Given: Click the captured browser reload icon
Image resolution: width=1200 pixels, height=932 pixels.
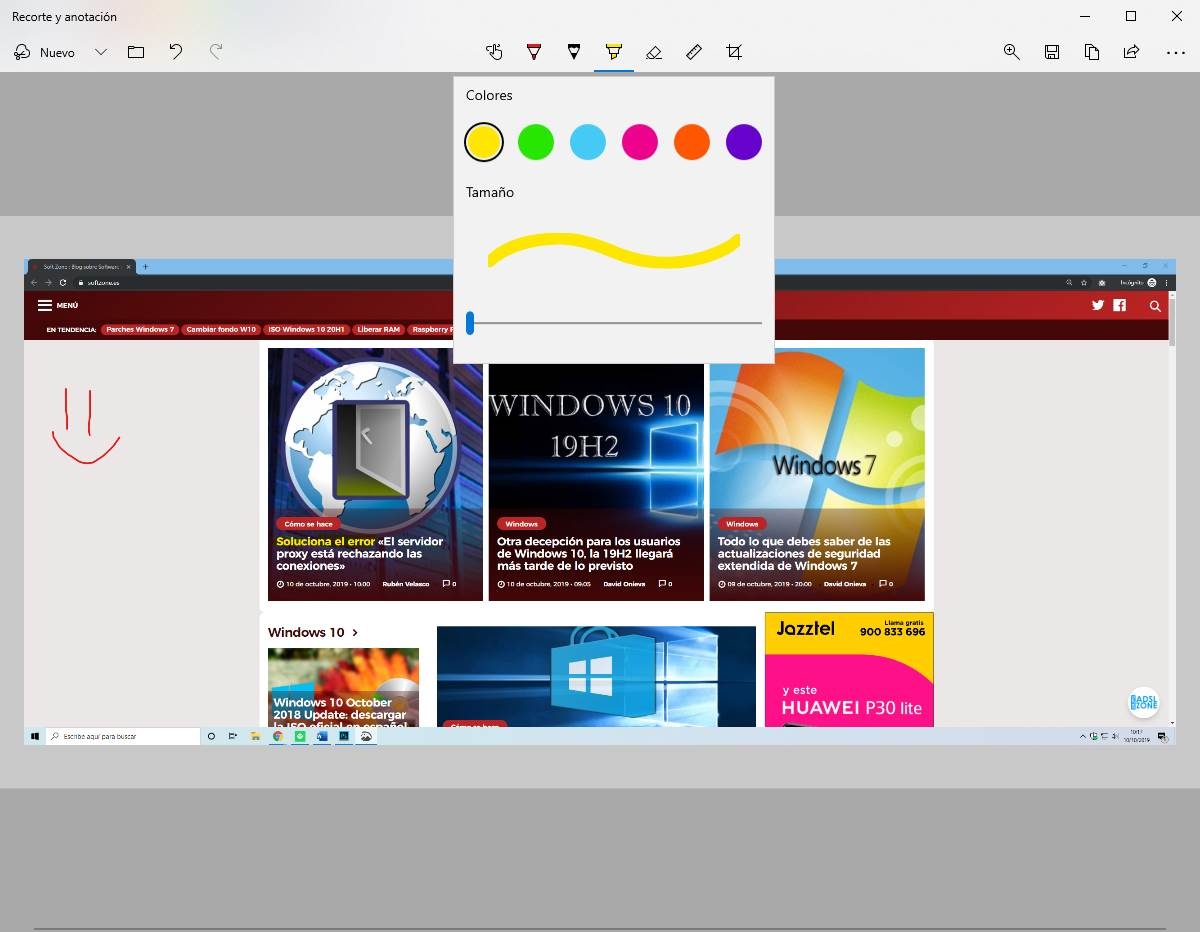Looking at the screenshot, I should 63,283.
